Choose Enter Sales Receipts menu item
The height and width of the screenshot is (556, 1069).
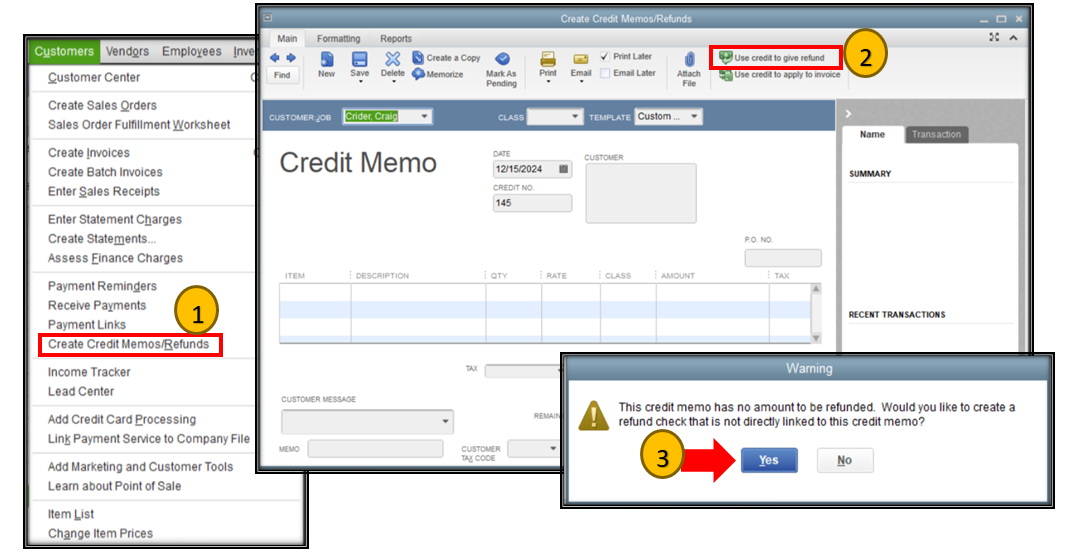click(x=104, y=191)
